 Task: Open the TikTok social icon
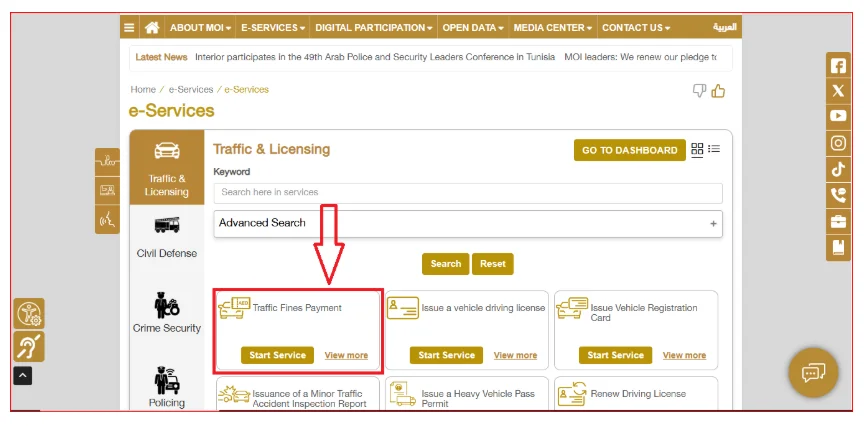[x=838, y=169]
